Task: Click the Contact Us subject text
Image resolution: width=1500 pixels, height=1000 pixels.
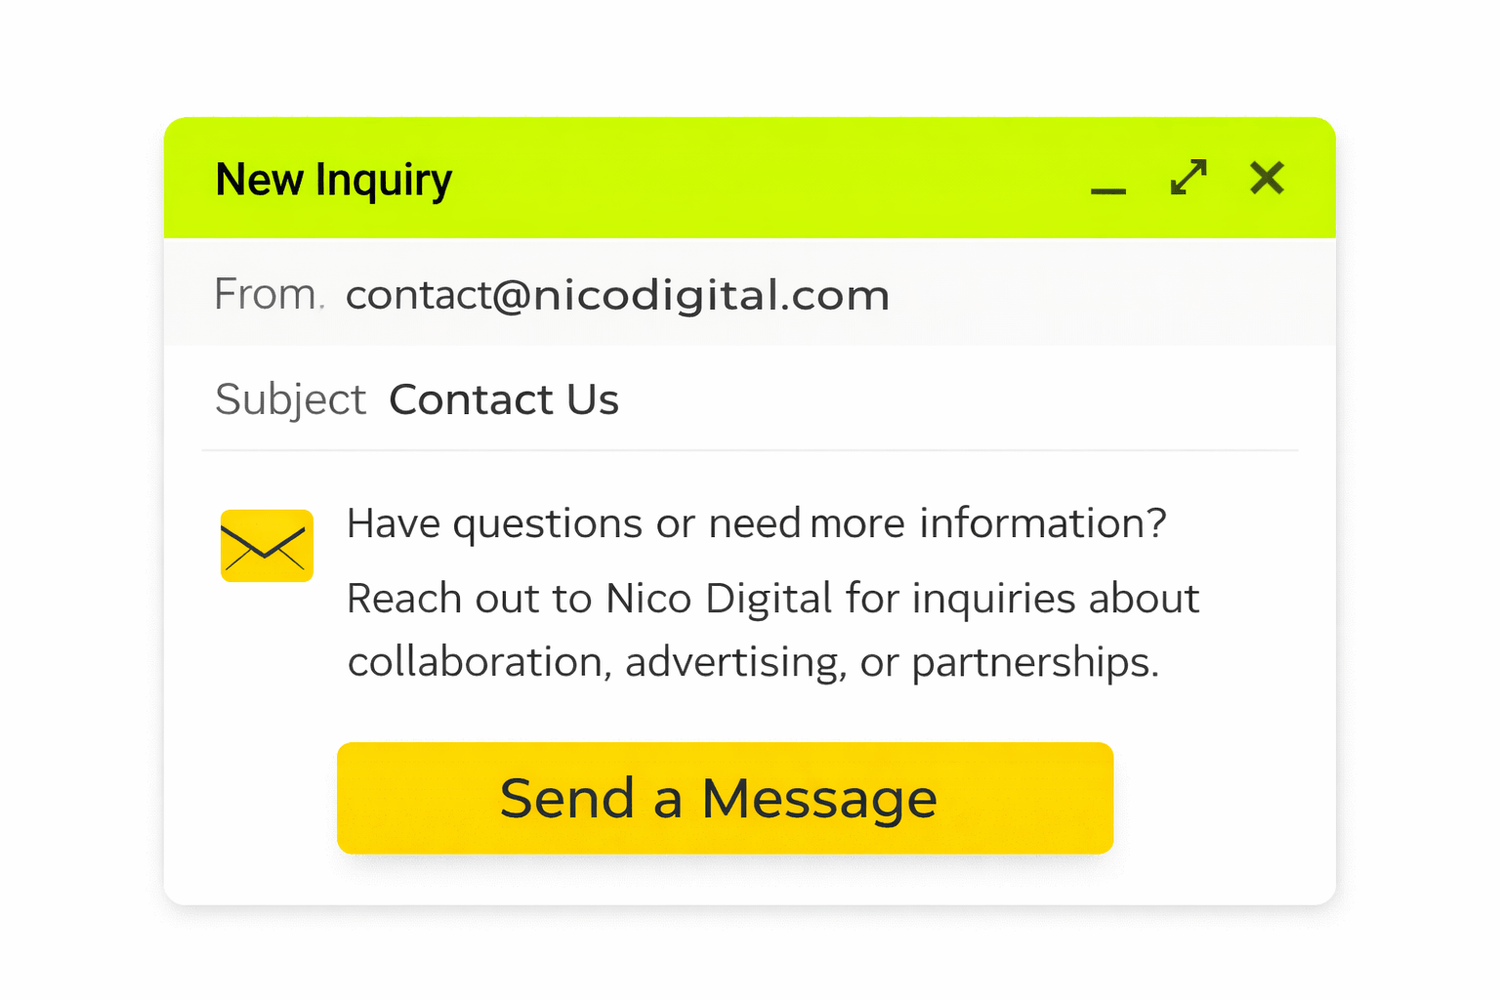Action: [x=504, y=400]
